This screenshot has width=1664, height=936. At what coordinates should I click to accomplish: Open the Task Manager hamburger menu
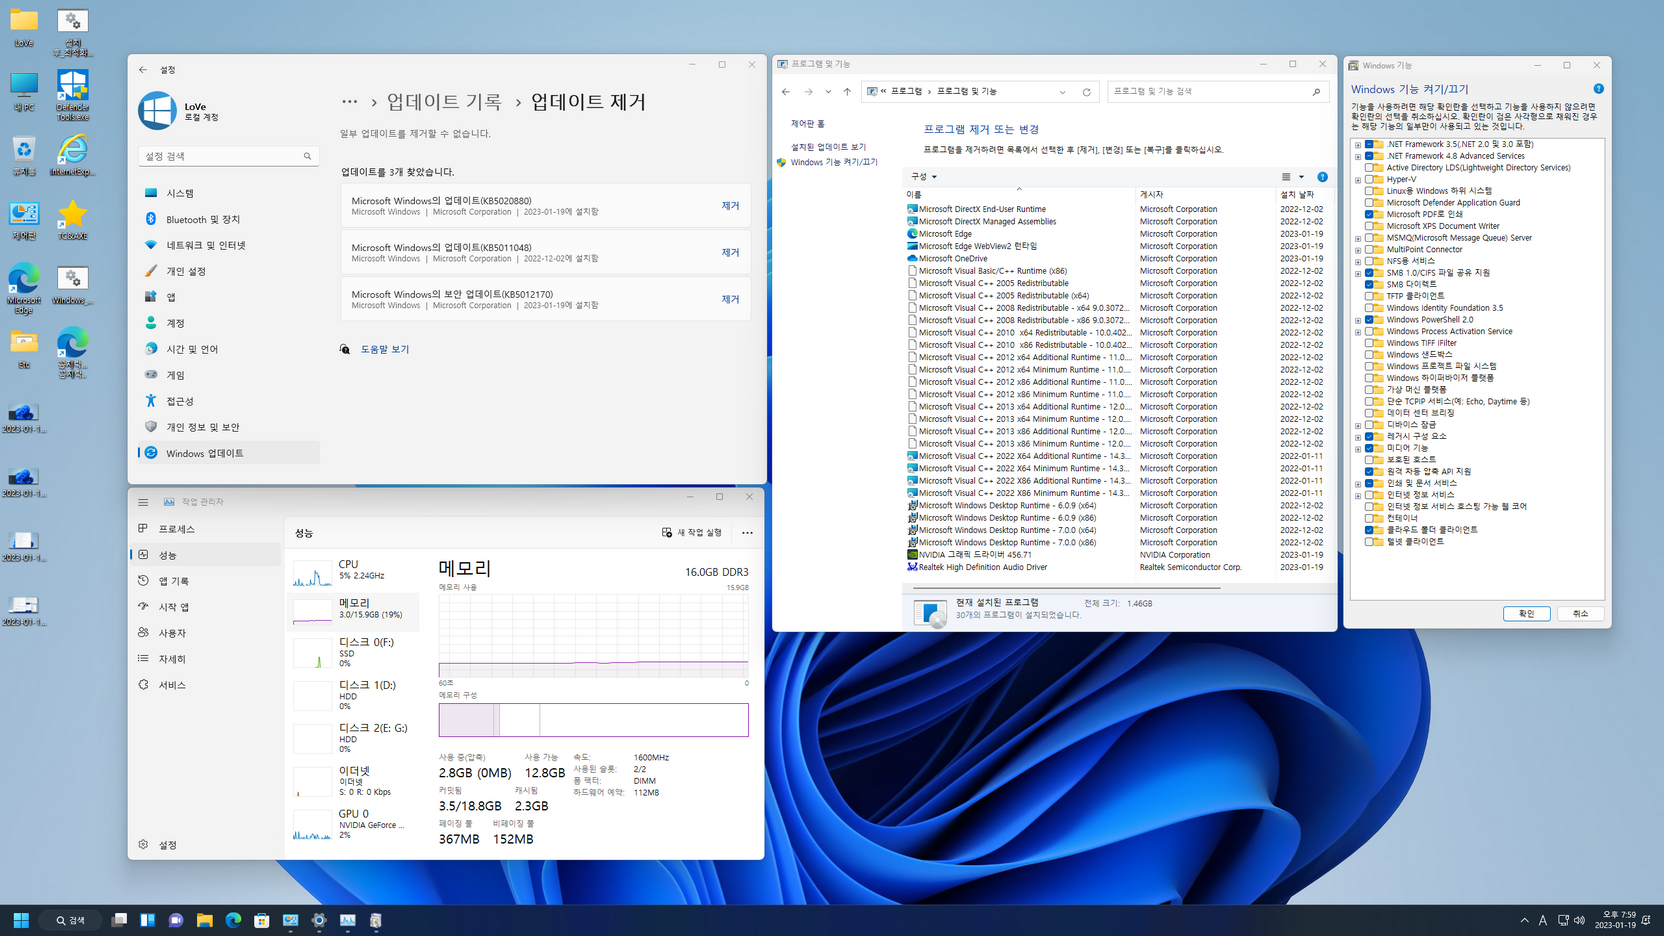[x=143, y=502]
